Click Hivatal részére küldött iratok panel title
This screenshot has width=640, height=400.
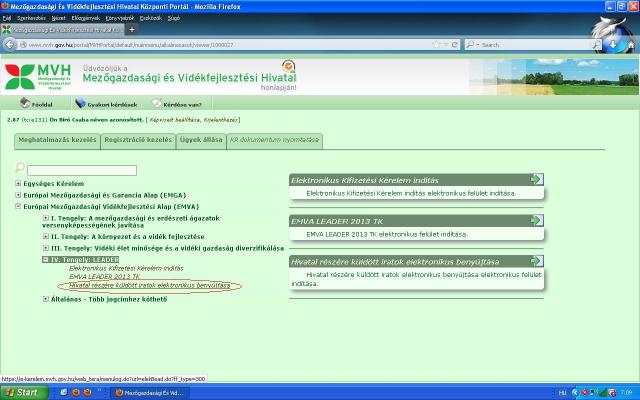point(395,262)
